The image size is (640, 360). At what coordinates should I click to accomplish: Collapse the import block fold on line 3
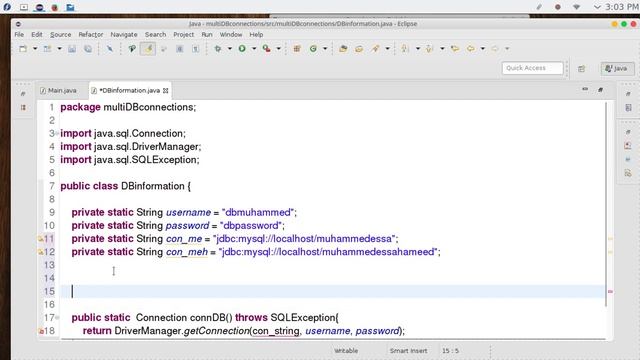[57, 133]
